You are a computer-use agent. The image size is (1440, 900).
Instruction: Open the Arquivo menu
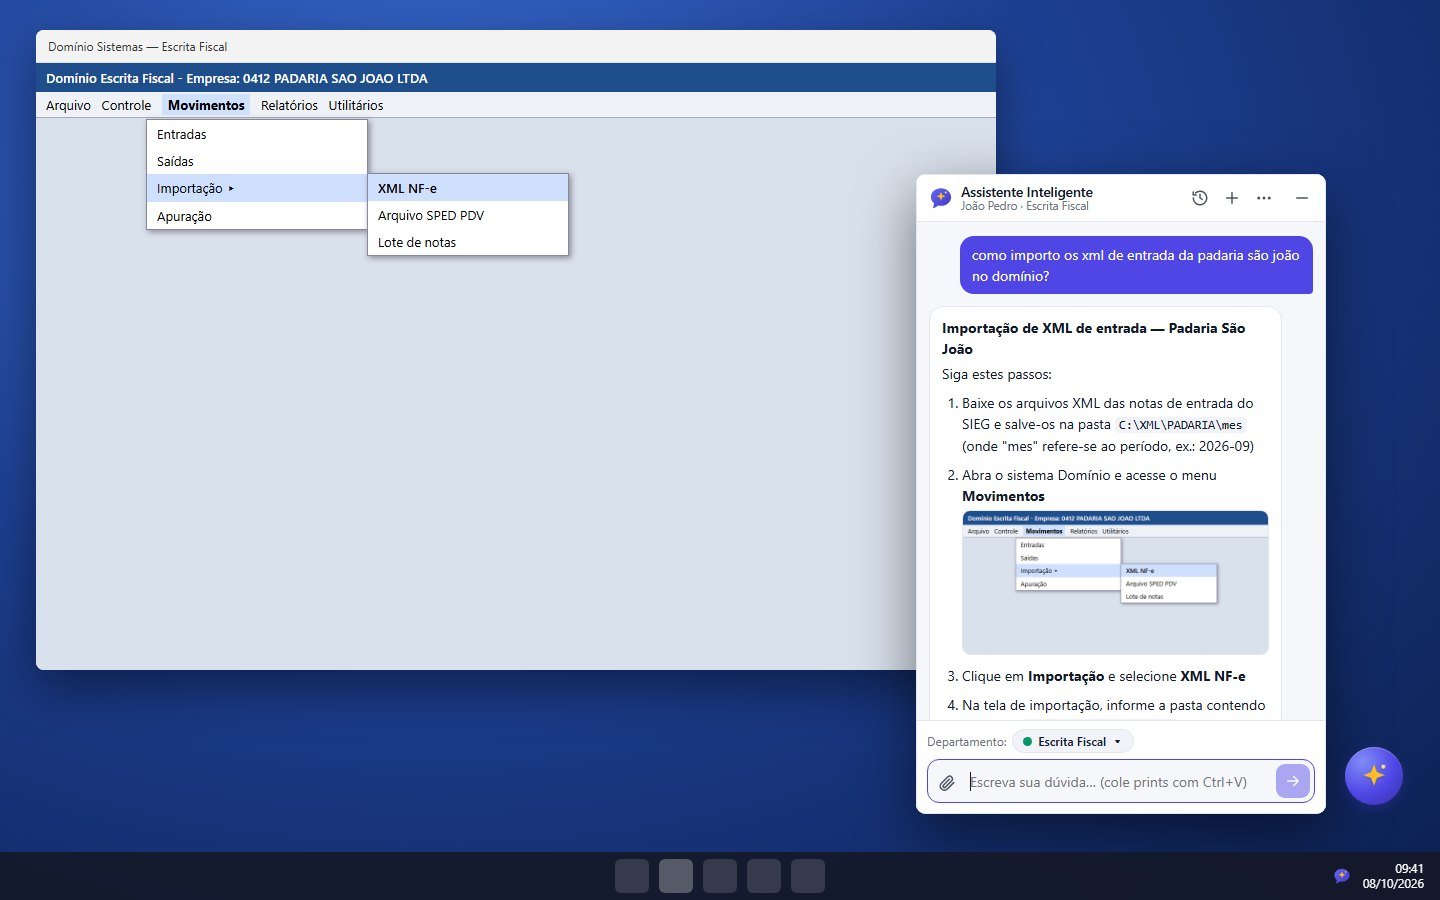[68, 105]
